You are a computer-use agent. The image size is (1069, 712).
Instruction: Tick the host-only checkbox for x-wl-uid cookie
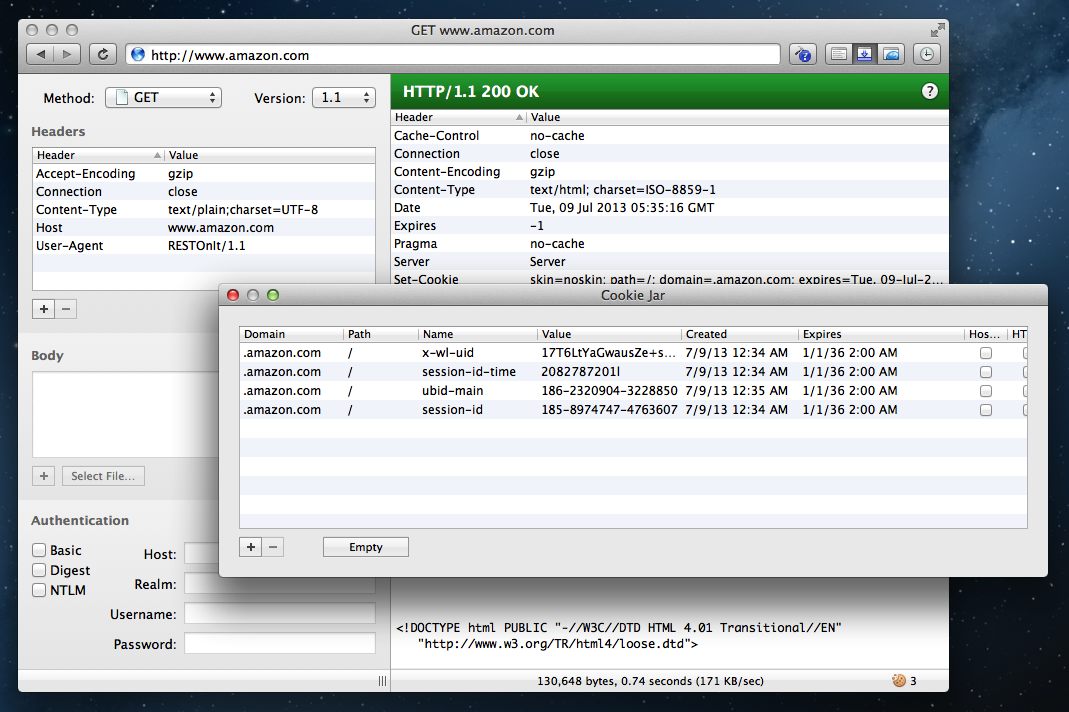986,353
